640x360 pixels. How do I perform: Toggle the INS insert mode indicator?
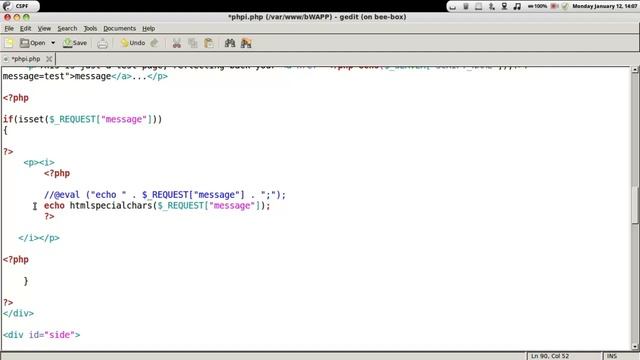611,356
